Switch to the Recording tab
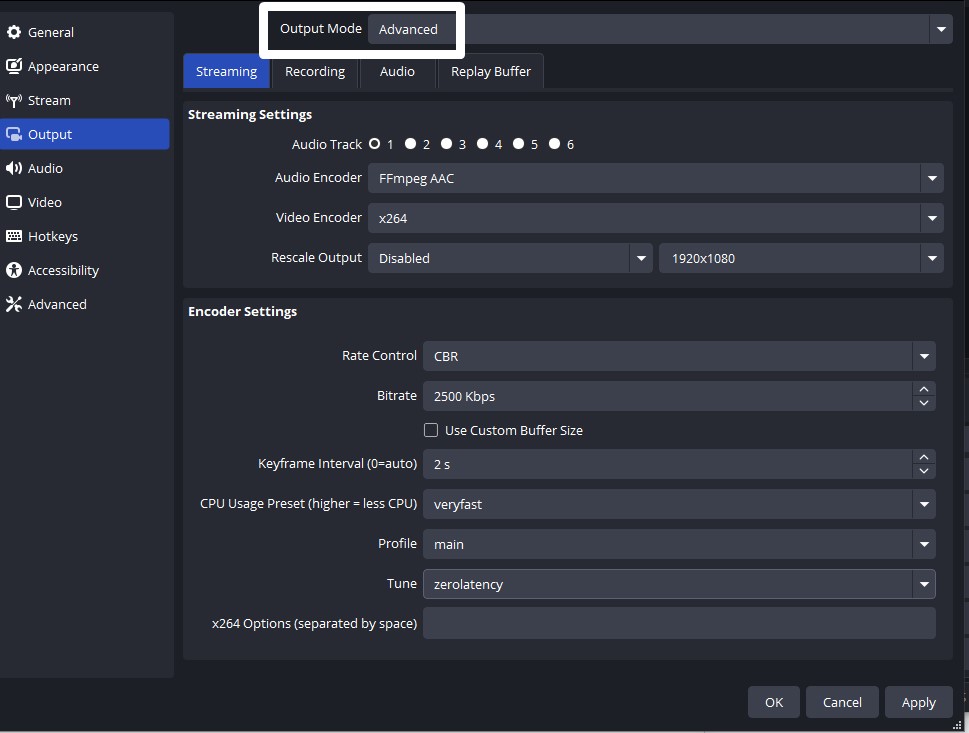The image size is (969, 733). click(314, 71)
